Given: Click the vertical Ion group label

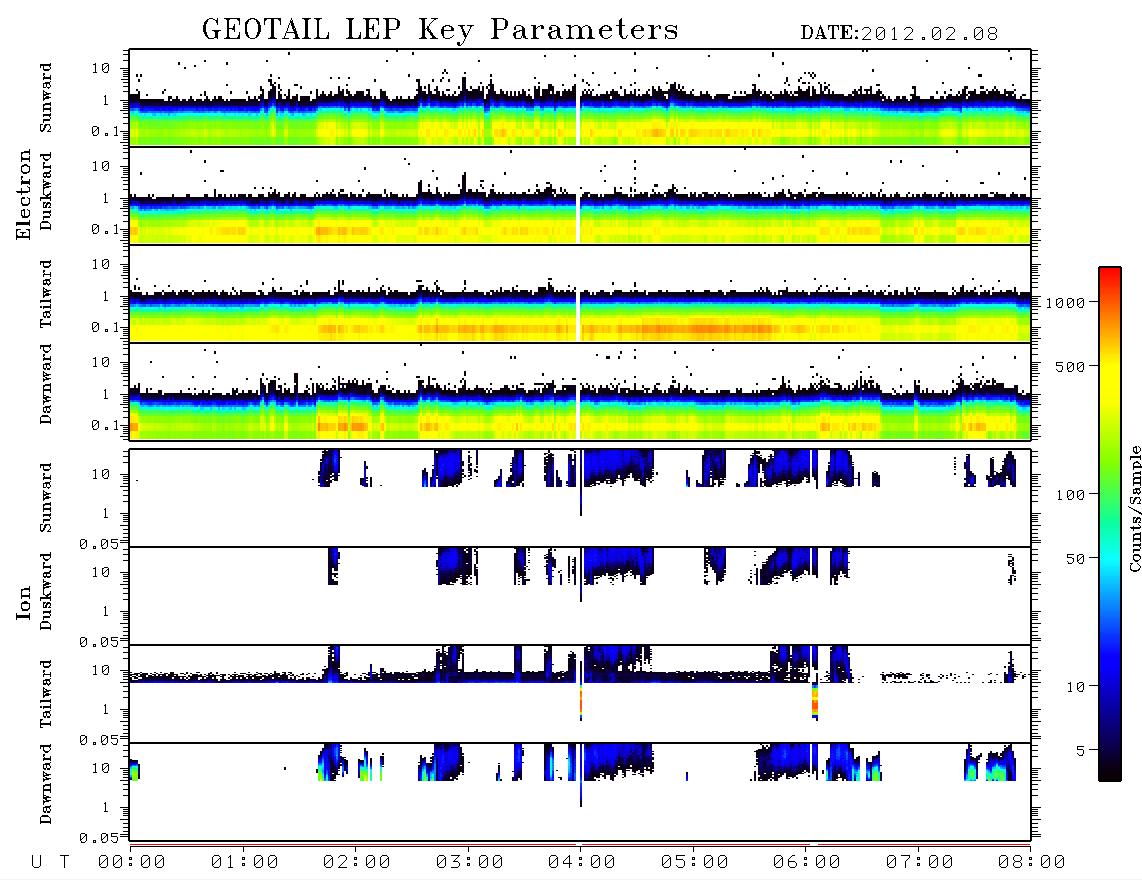Looking at the screenshot, I should [23, 602].
